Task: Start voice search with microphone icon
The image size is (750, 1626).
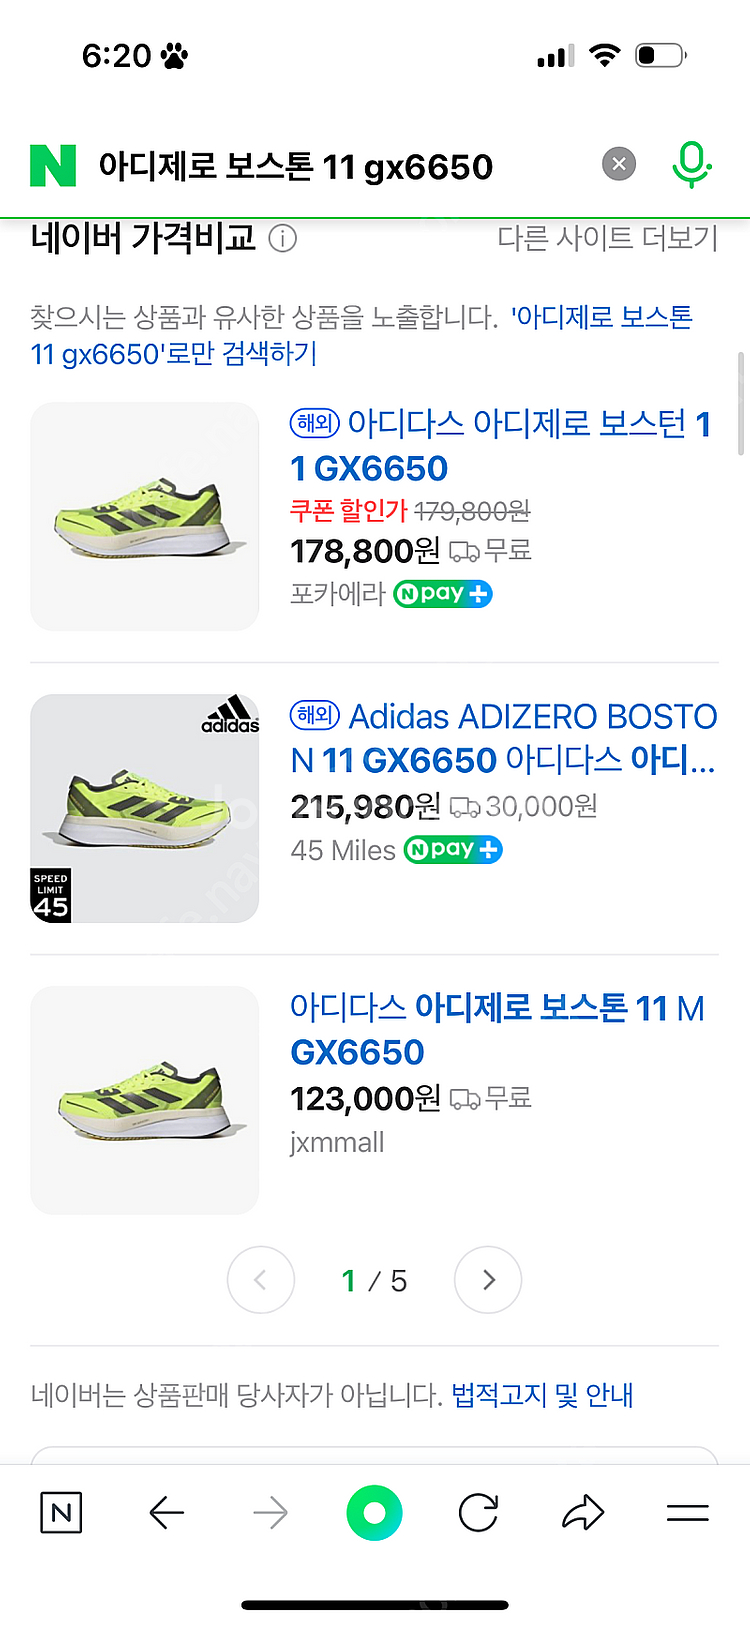Action: (x=691, y=164)
